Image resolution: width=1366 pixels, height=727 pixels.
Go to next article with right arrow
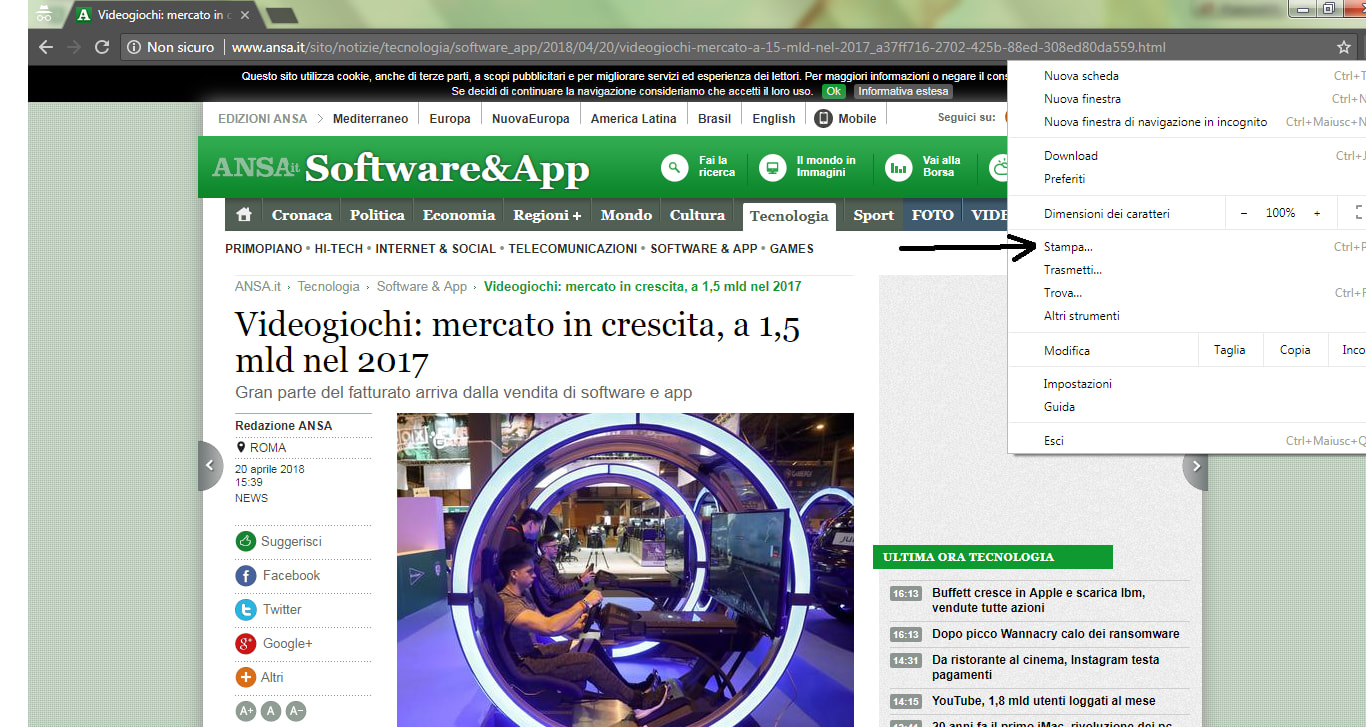point(1195,465)
